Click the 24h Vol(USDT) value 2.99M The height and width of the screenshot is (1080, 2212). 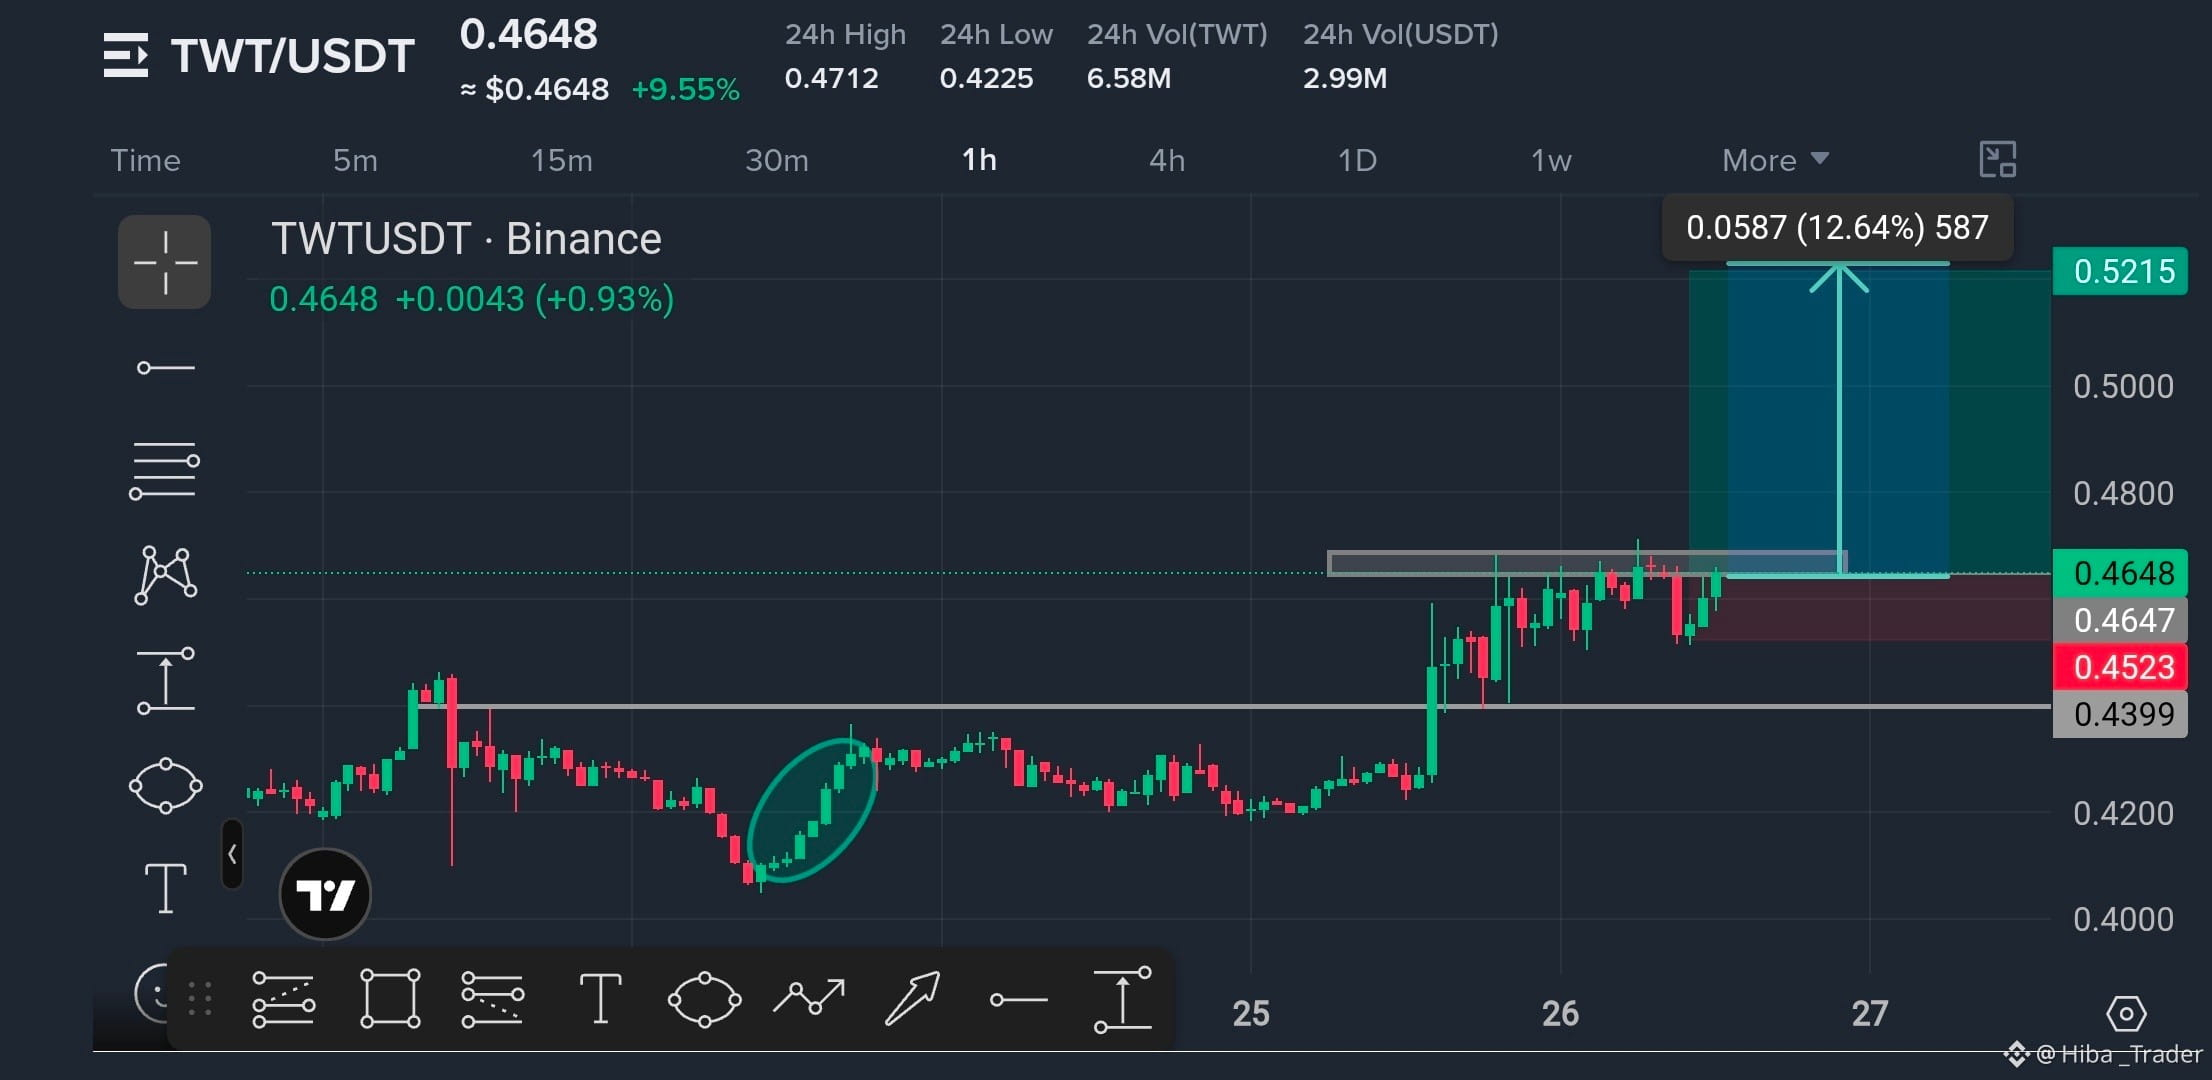[1345, 78]
